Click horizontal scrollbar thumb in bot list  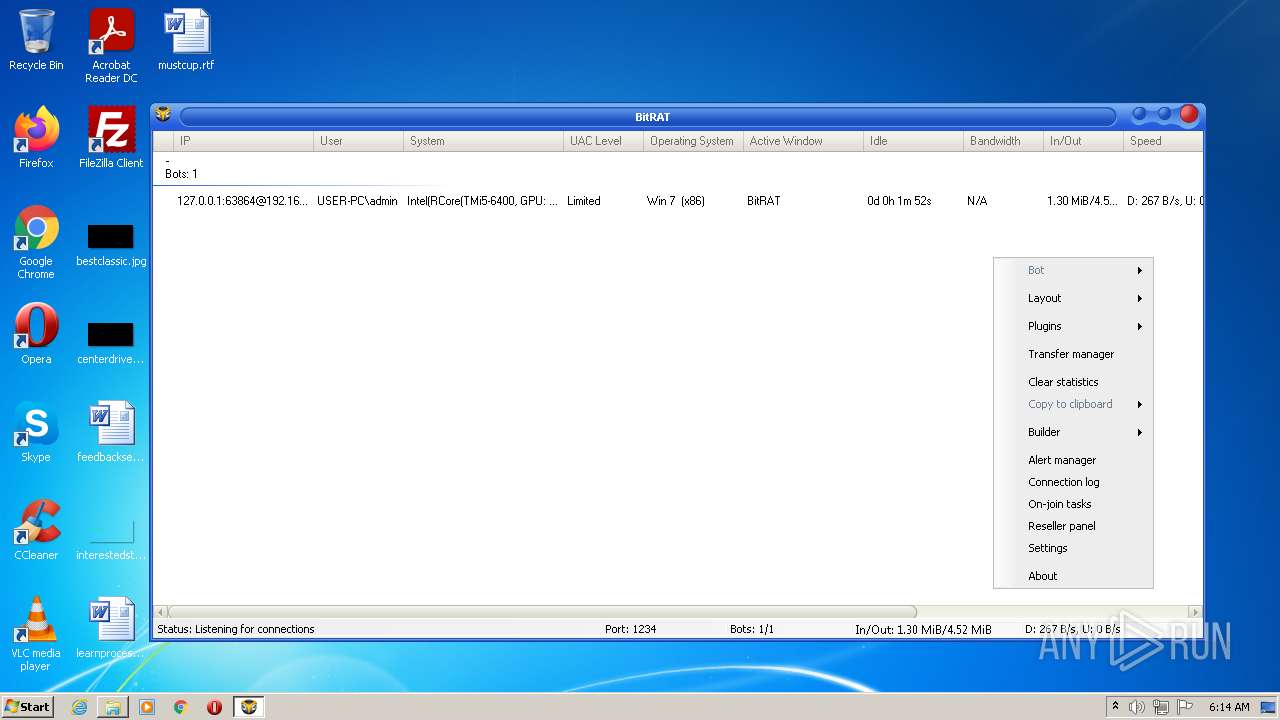(542, 611)
